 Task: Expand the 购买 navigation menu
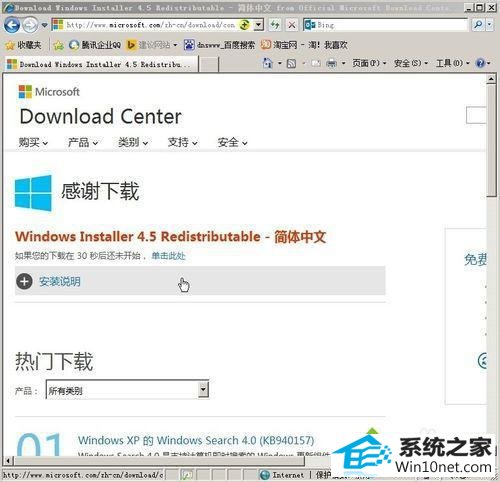pyautogui.click(x=33, y=143)
